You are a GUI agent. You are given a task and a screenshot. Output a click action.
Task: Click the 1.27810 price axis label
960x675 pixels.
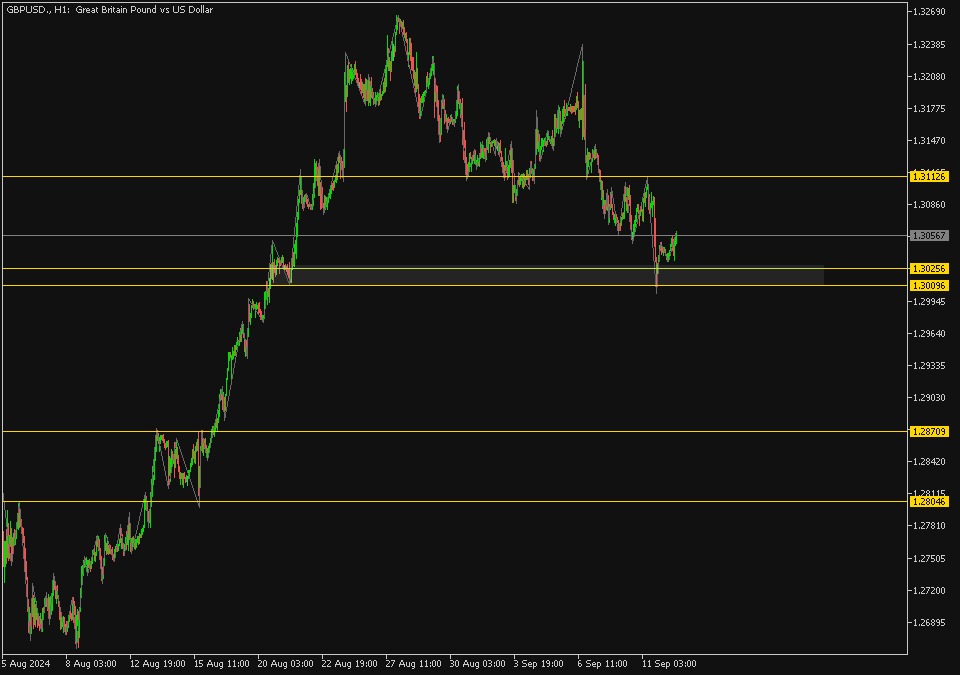coord(929,526)
